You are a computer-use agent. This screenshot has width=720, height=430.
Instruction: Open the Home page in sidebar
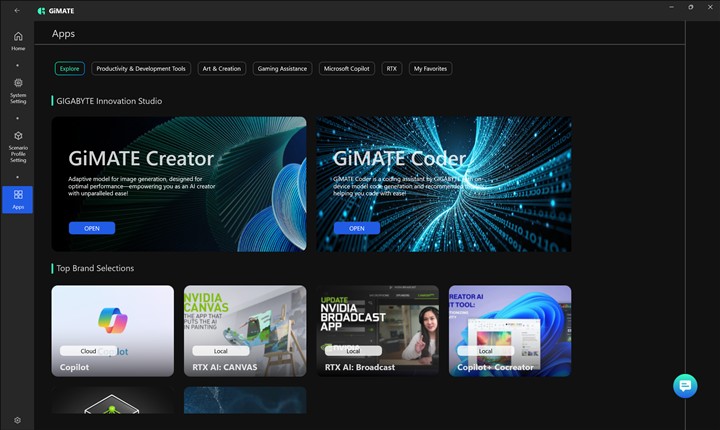(18, 41)
